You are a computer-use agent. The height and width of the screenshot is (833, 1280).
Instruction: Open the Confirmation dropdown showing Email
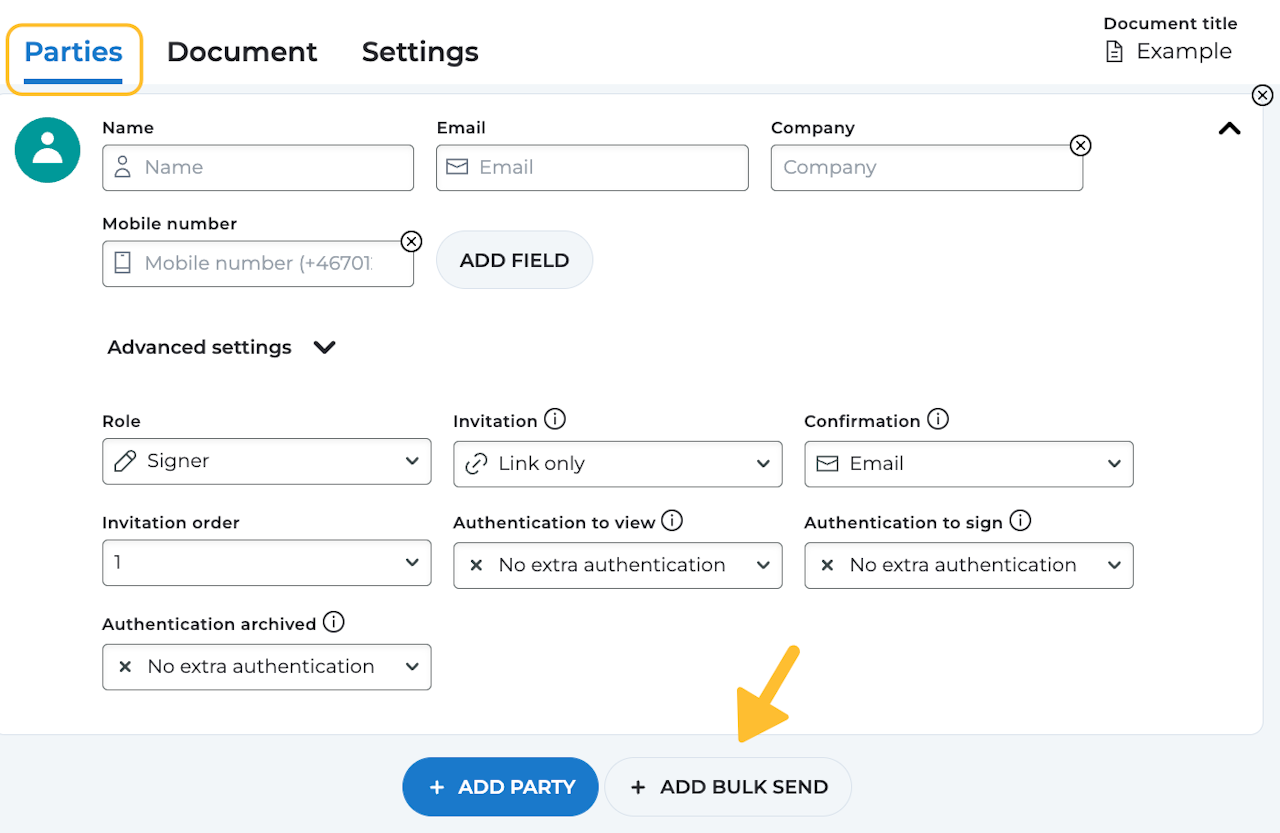(x=968, y=464)
